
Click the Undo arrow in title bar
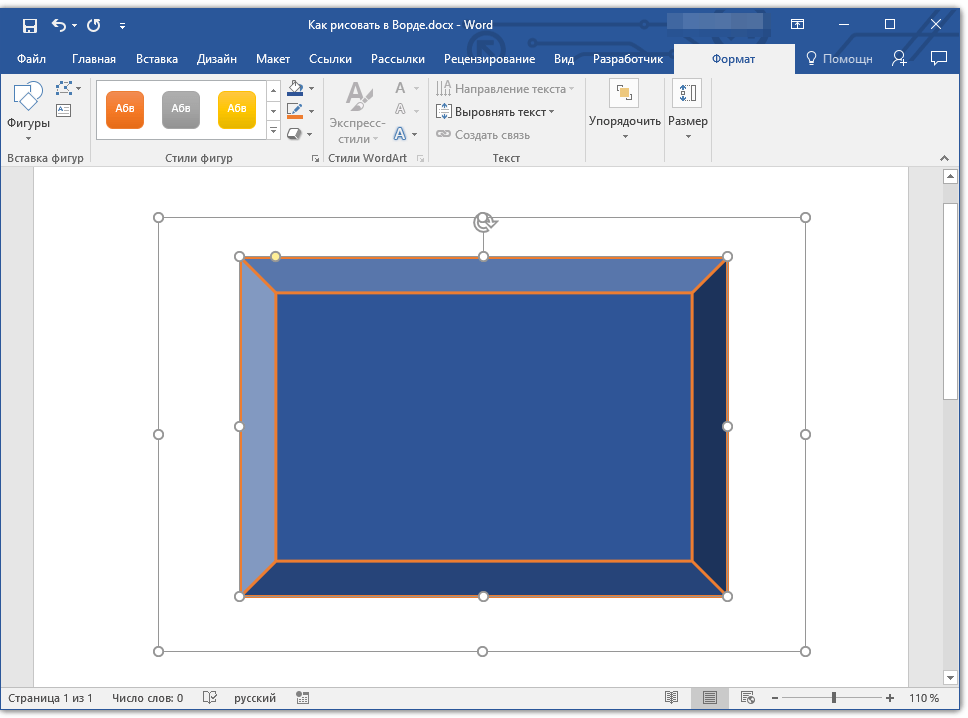coord(58,25)
